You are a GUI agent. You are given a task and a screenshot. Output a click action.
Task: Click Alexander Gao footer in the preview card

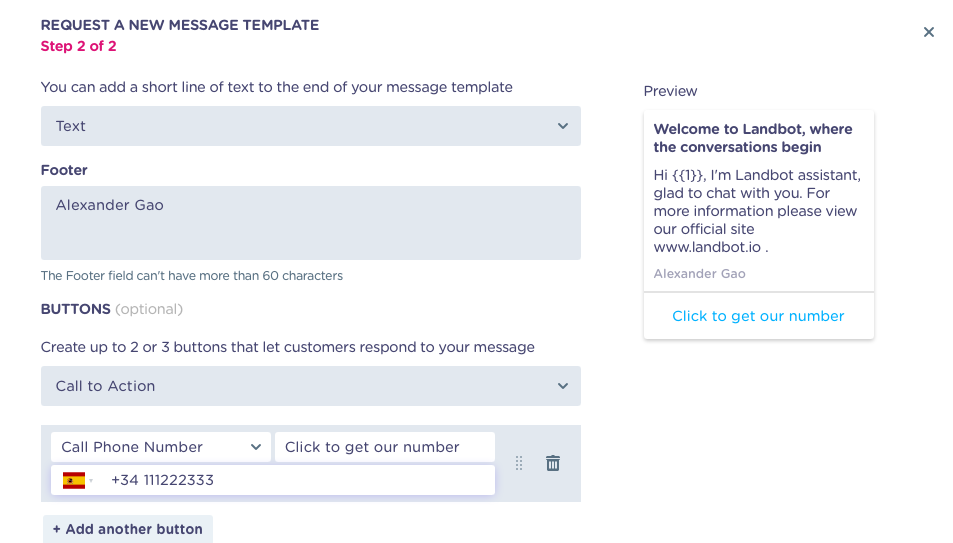coord(699,274)
